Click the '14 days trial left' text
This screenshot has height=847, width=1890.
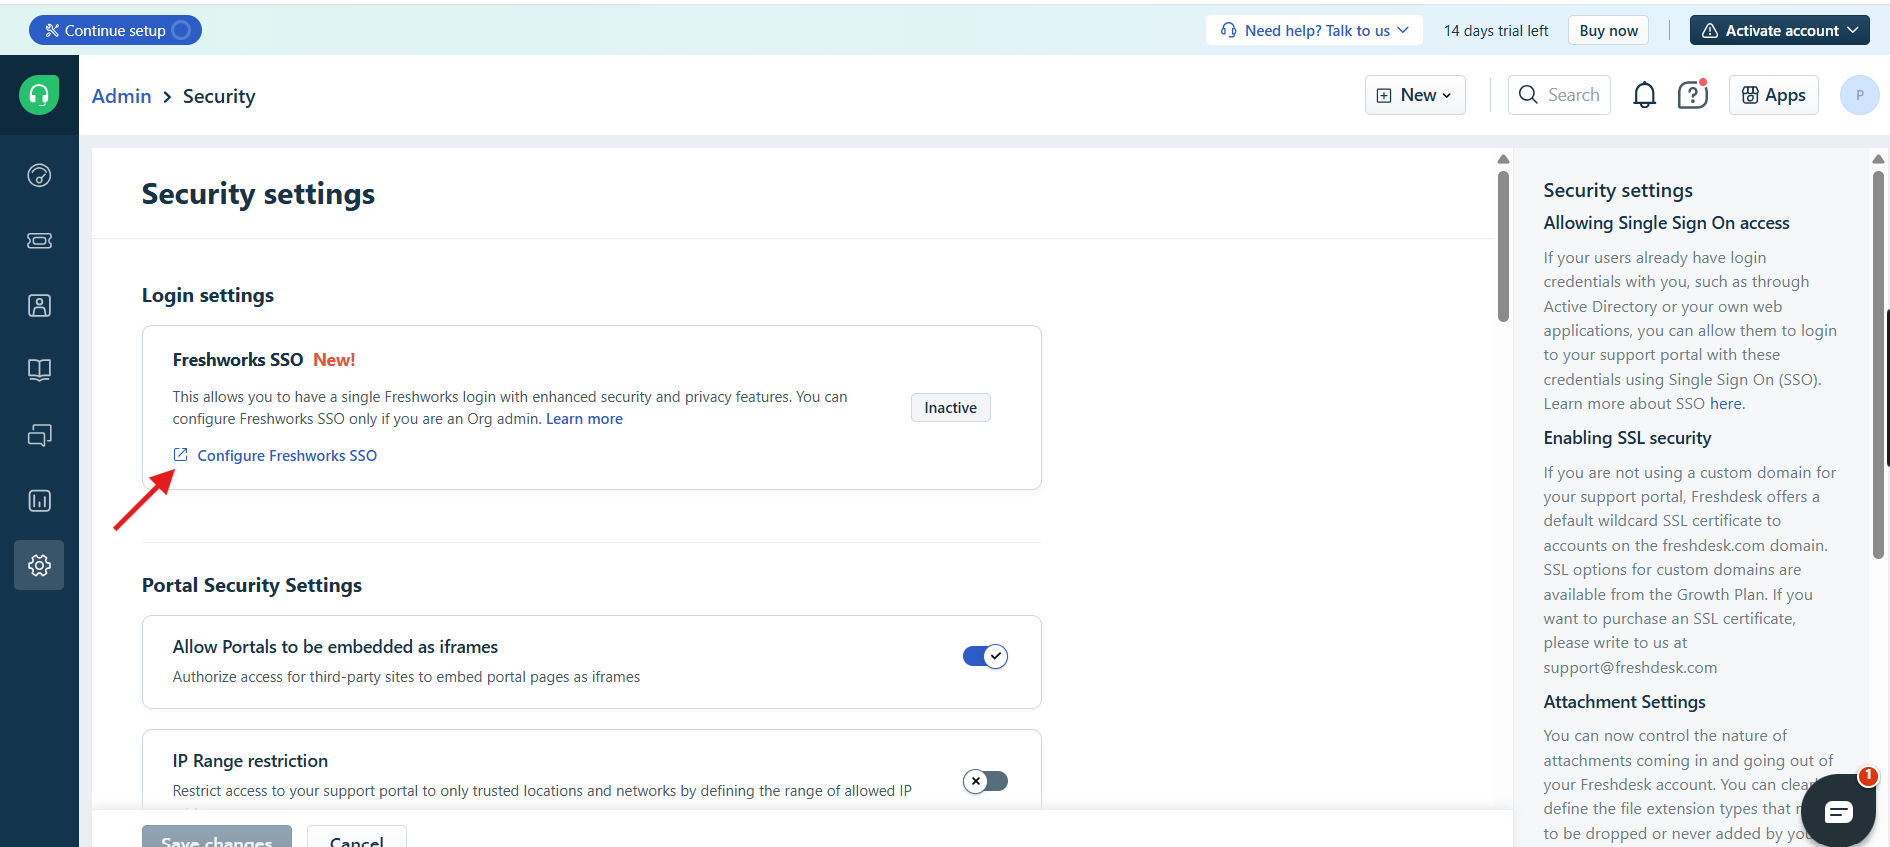(1496, 30)
